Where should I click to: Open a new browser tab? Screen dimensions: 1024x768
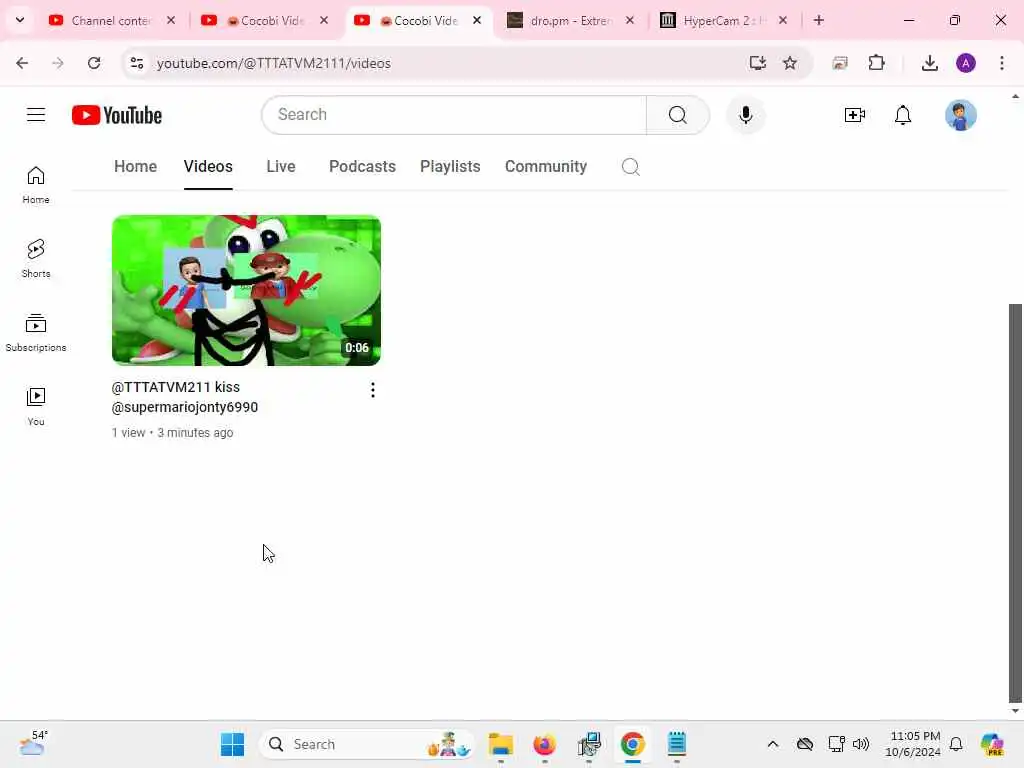(x=818, y=20)
